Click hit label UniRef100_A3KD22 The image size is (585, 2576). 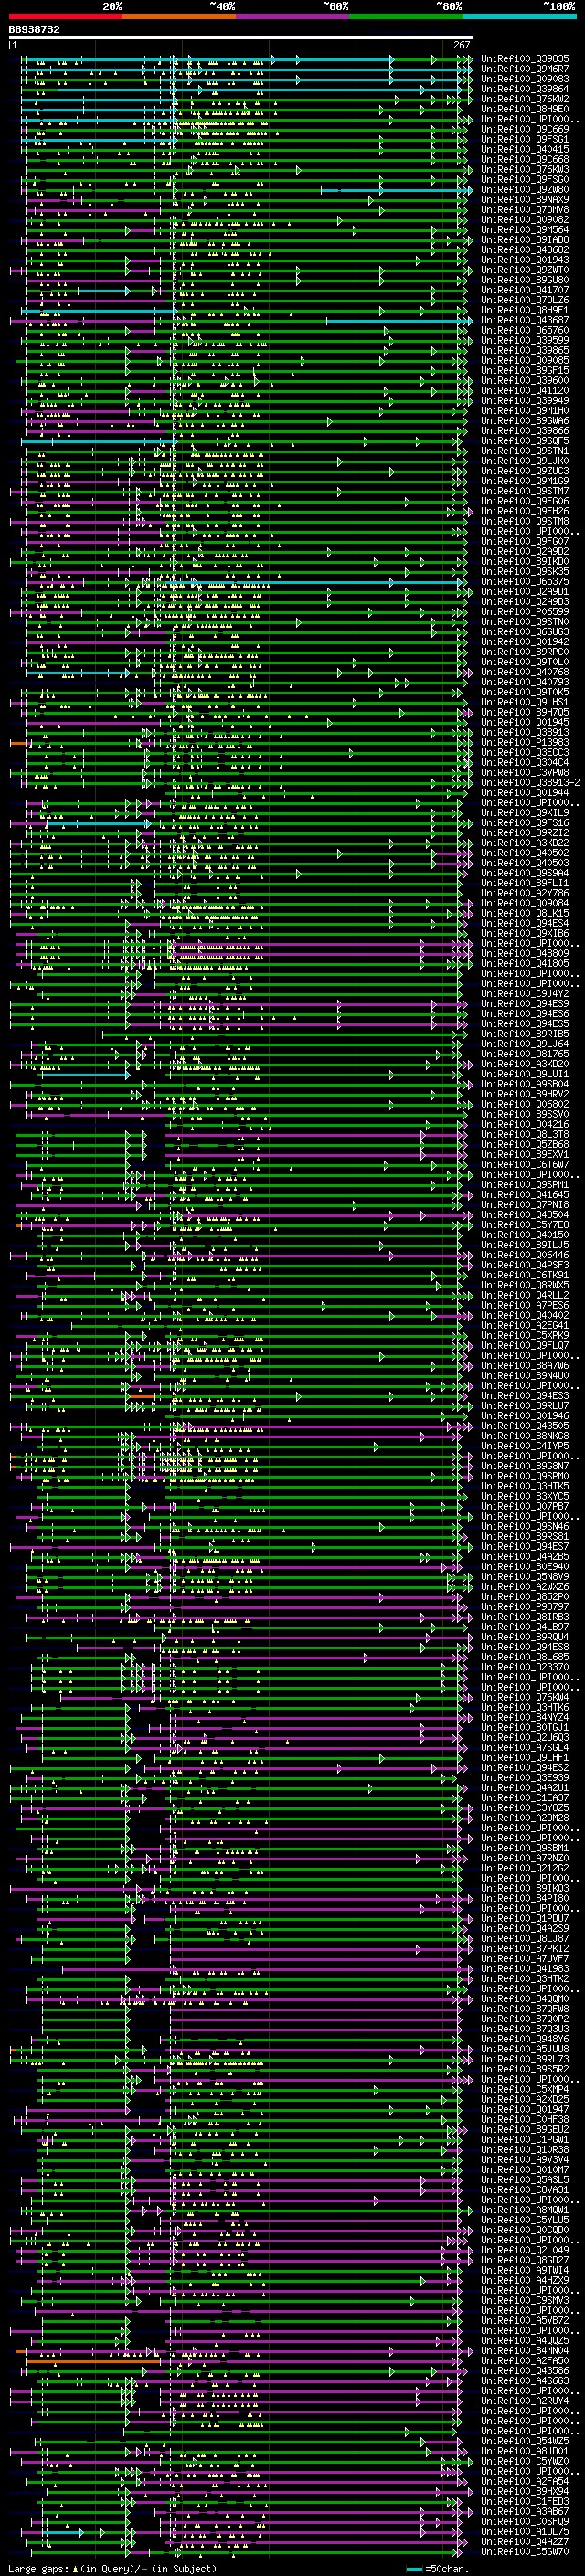pyautogui.click(x=525, y=843)
